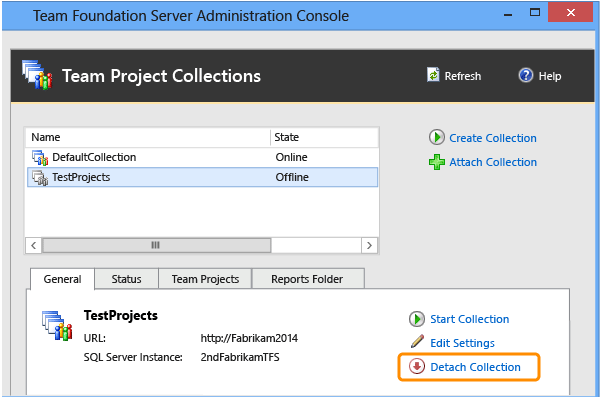Click the Detach Collection link
Screen dimensions: 600x398
[475, 367]
